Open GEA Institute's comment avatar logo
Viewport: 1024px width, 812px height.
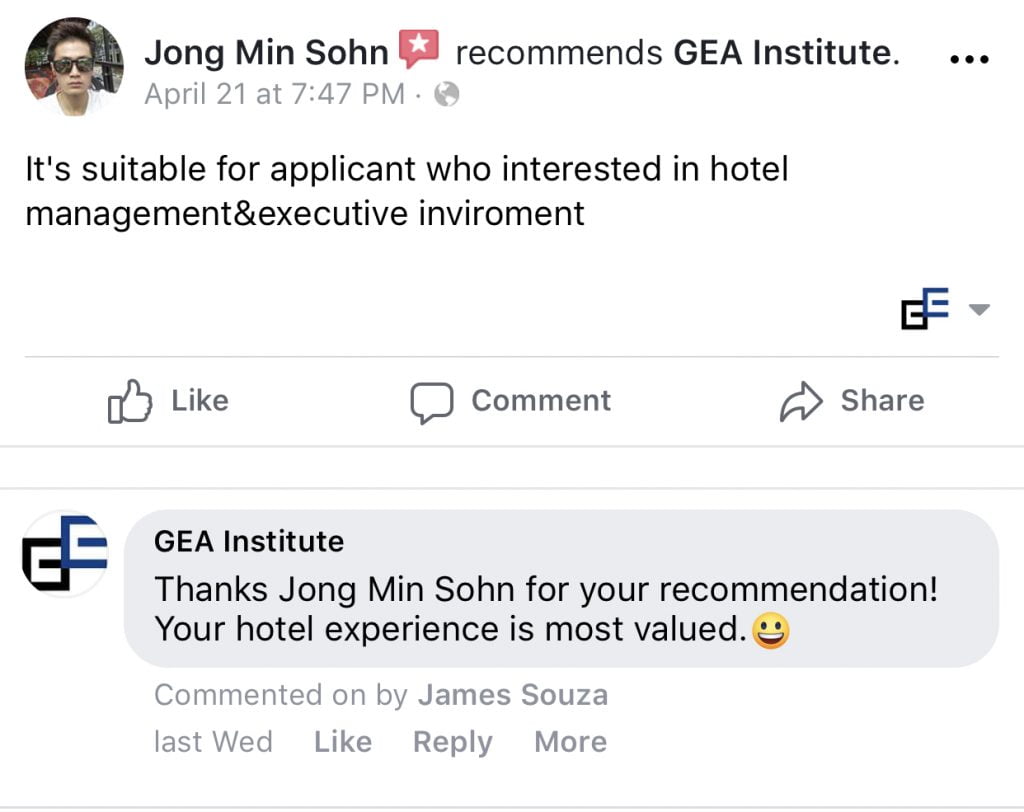tap(65, 553)
